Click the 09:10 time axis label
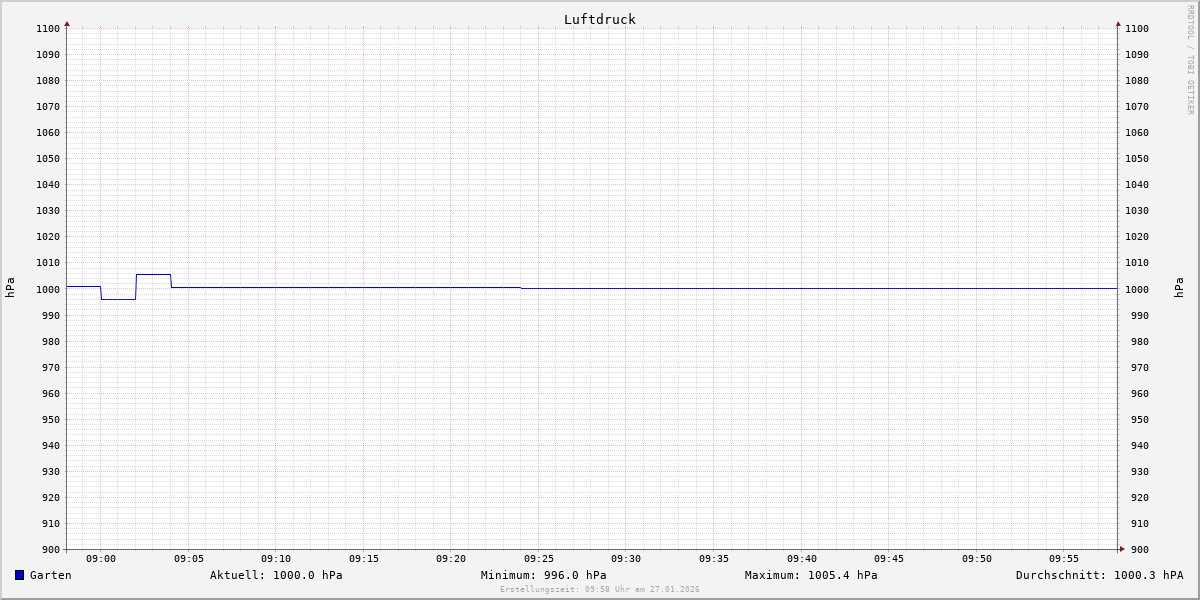Viewport: 1200px width, 600px height. tap(276, 559)
